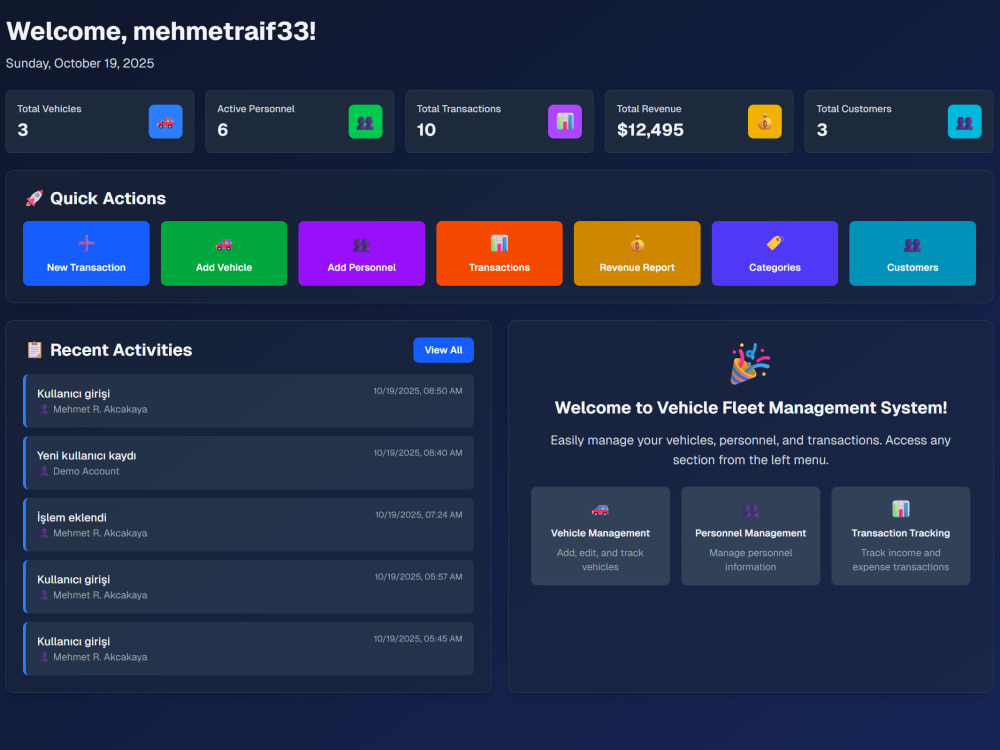1000x750 pixels.
Task: Open the Total Customers stat card
Action: point(899,121)
